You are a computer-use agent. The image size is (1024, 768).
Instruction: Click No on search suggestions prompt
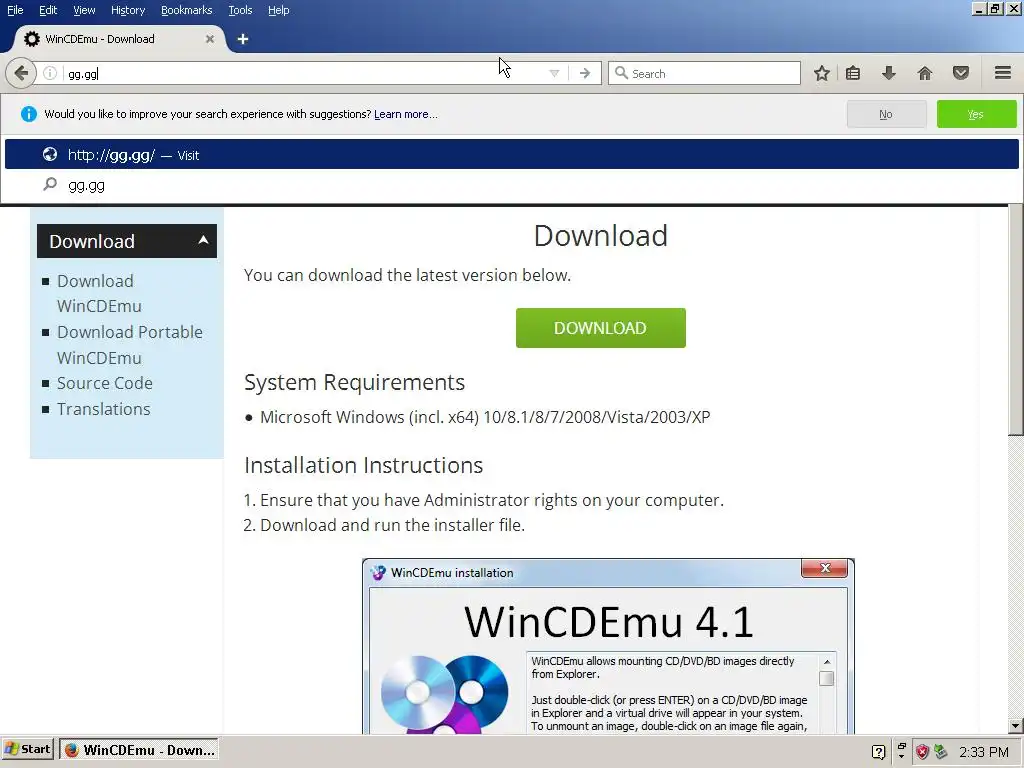coord(886,114)
